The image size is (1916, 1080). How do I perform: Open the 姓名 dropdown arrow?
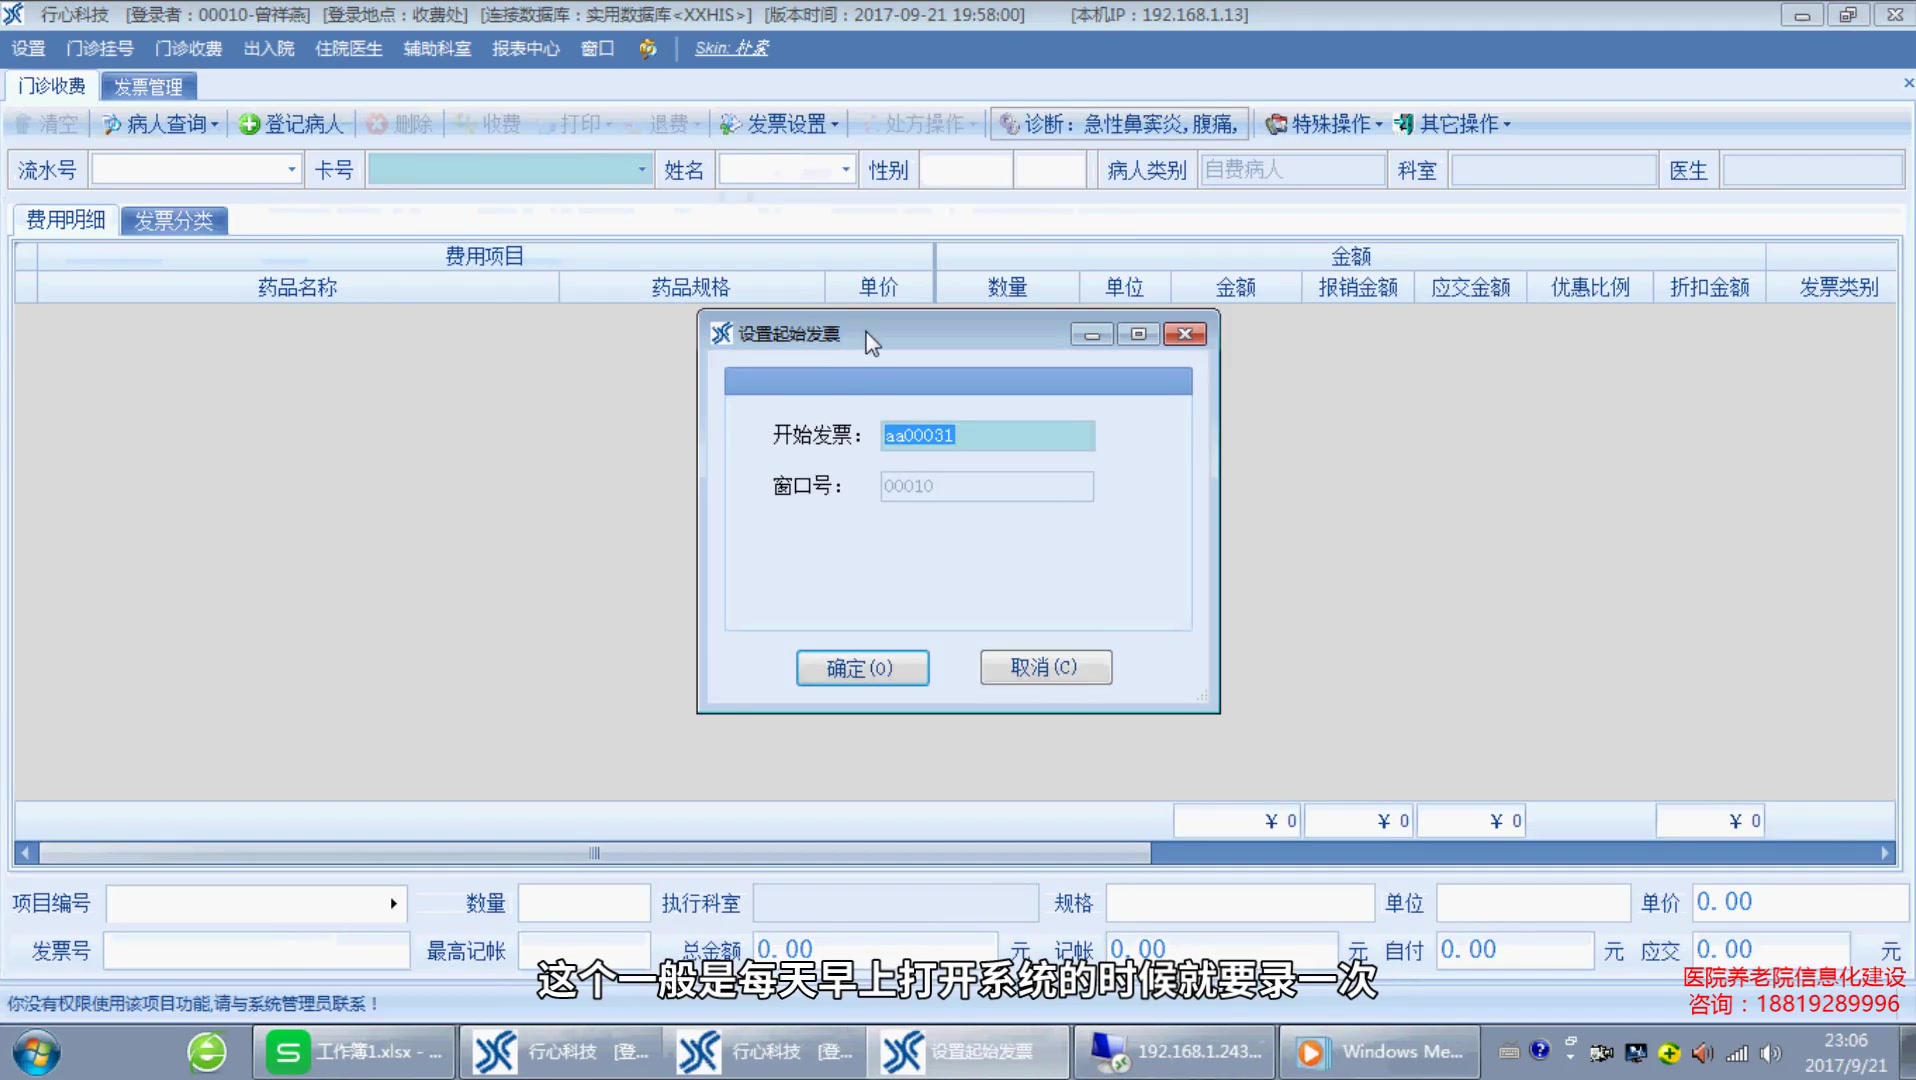pos(845,169)
